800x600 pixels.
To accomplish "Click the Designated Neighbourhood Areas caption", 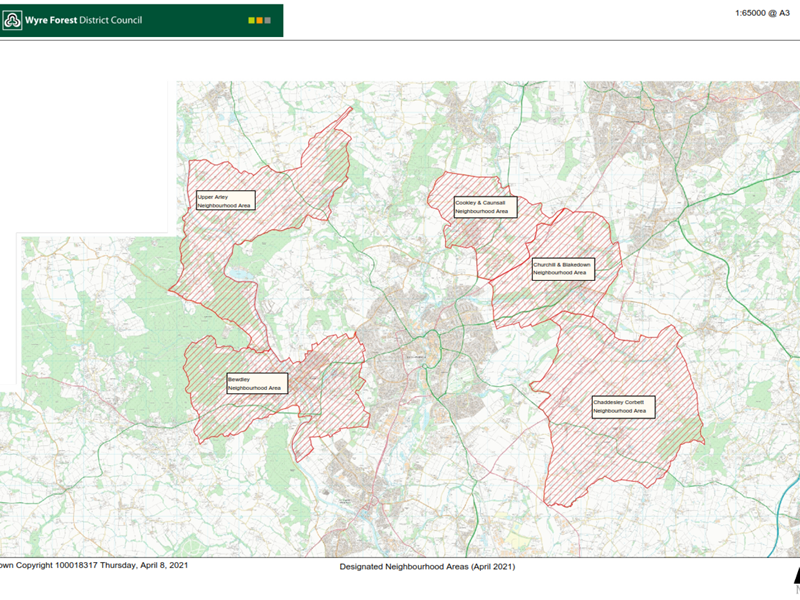I will pyautogui.click(x=428, y=567).
